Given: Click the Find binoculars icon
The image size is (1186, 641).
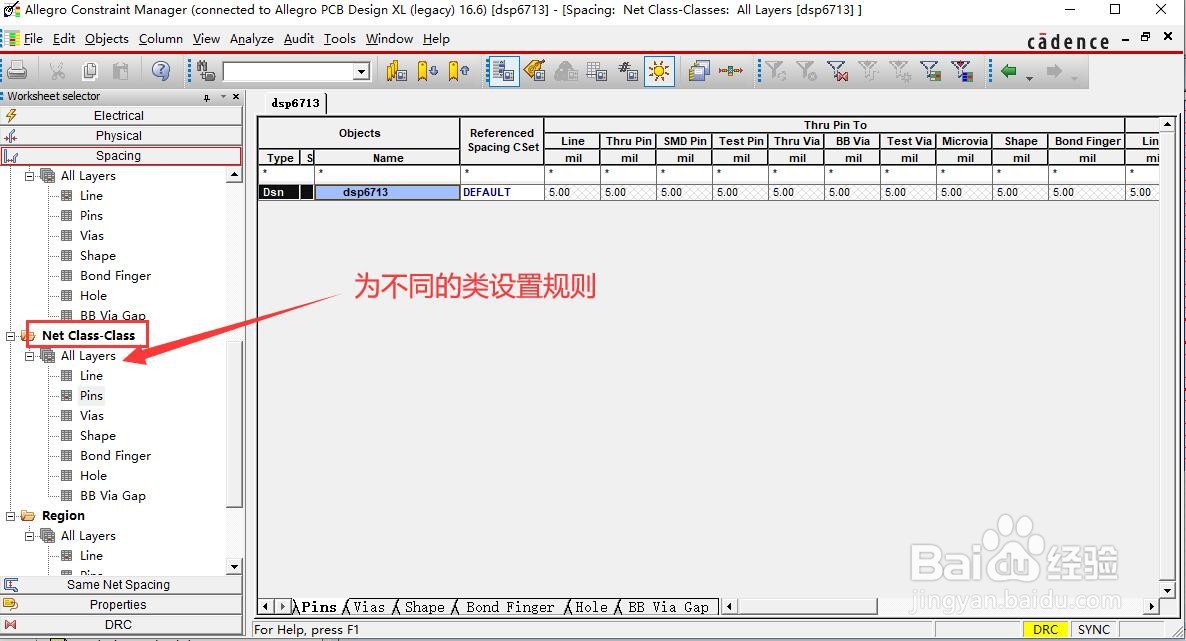Looking at the screenshot, I should point(205,71).
